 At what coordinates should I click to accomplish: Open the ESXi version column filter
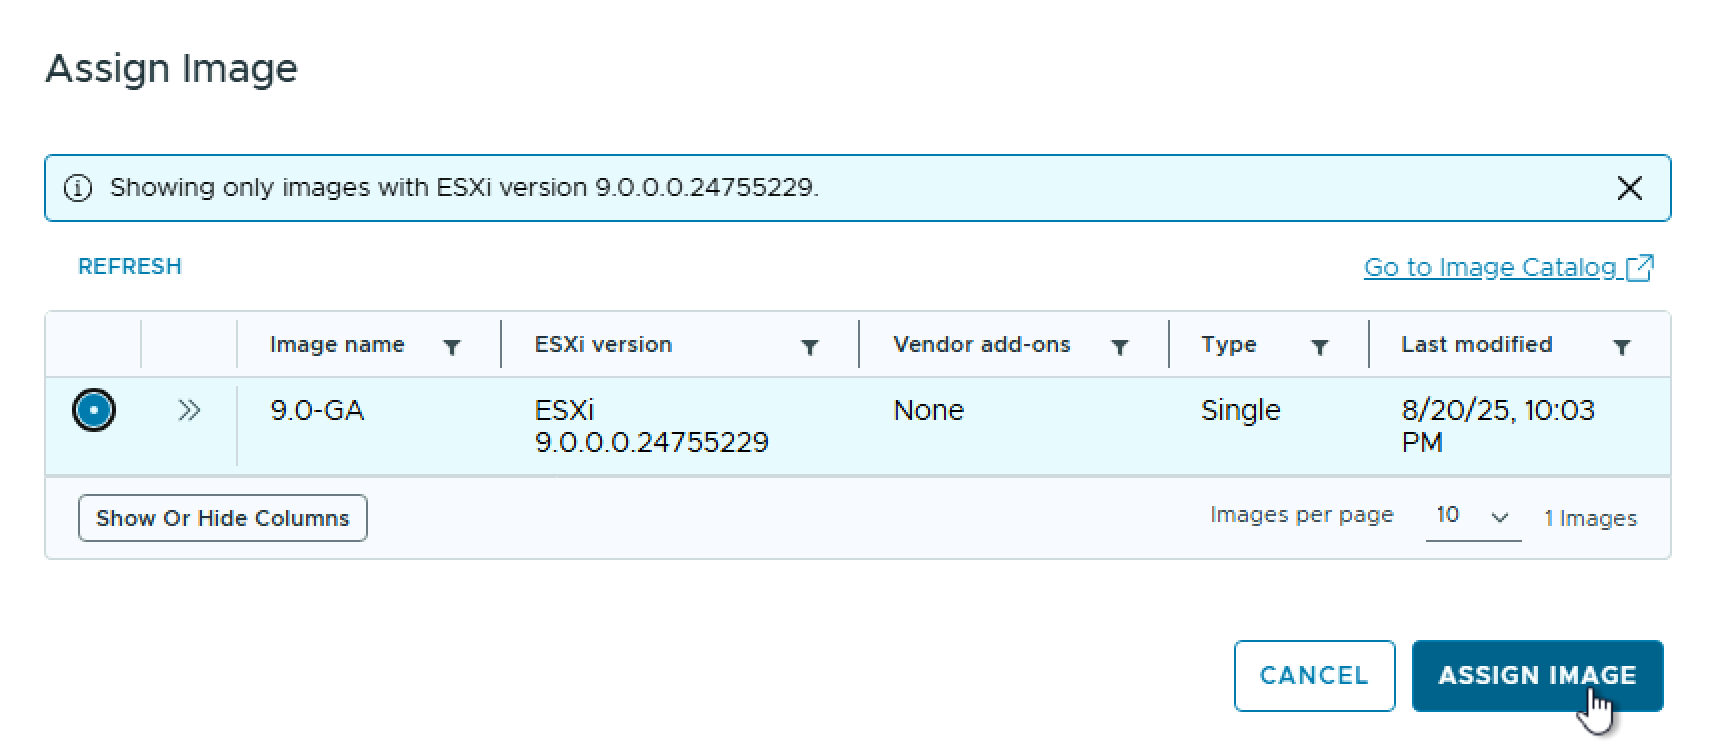click(x=810, y=347)
